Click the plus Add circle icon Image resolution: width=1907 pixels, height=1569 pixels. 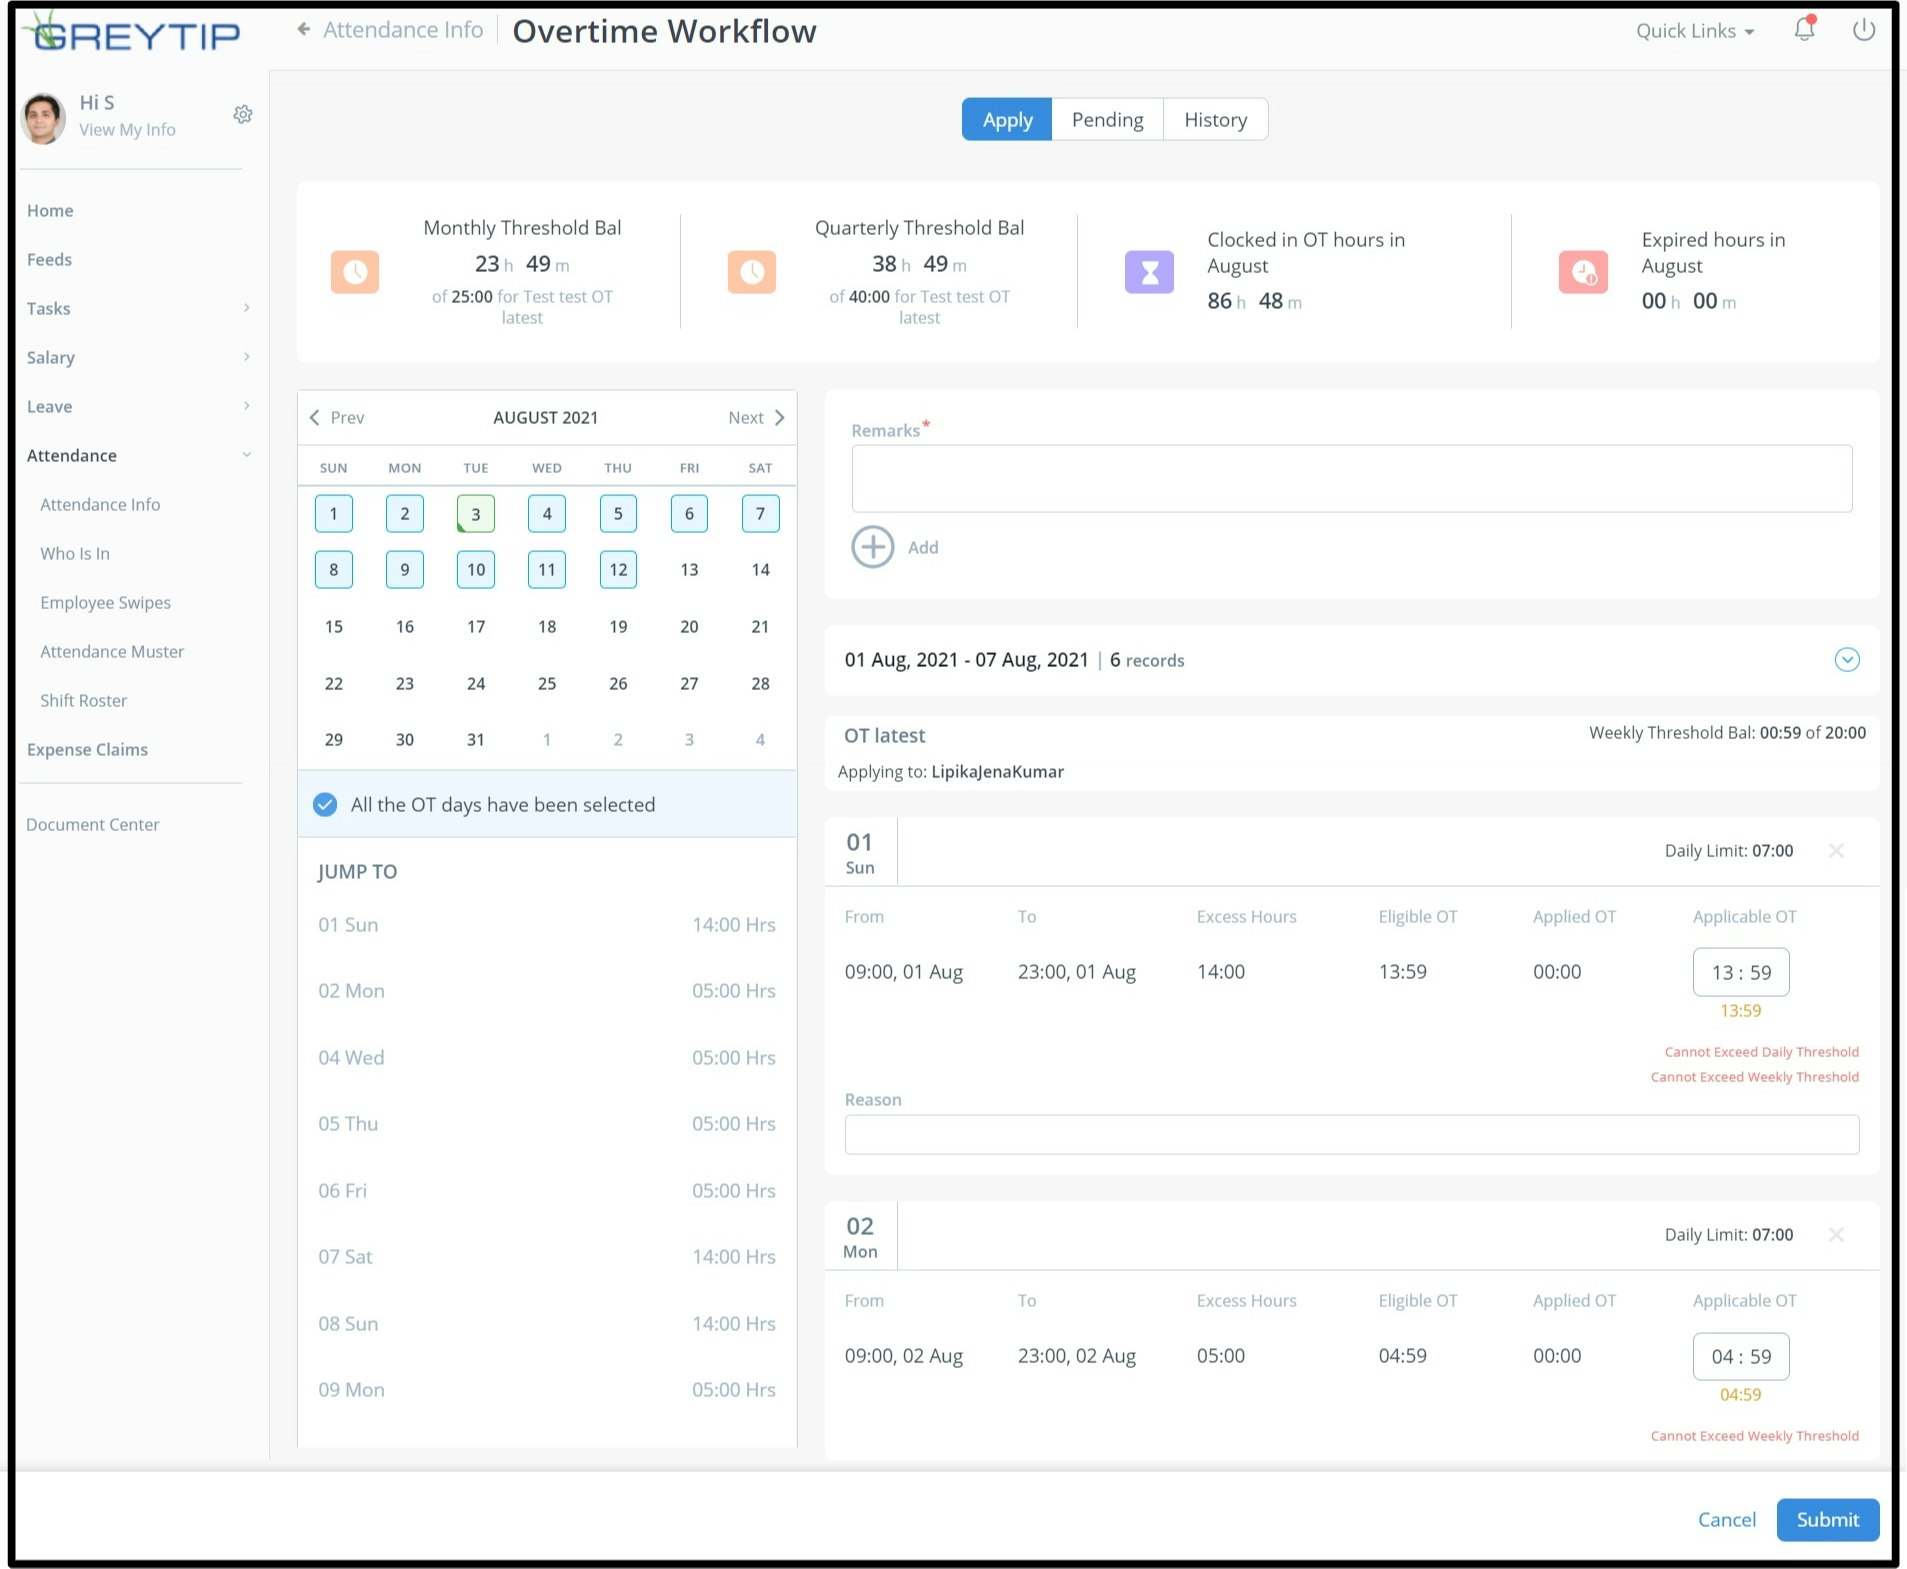click(872, 547)
